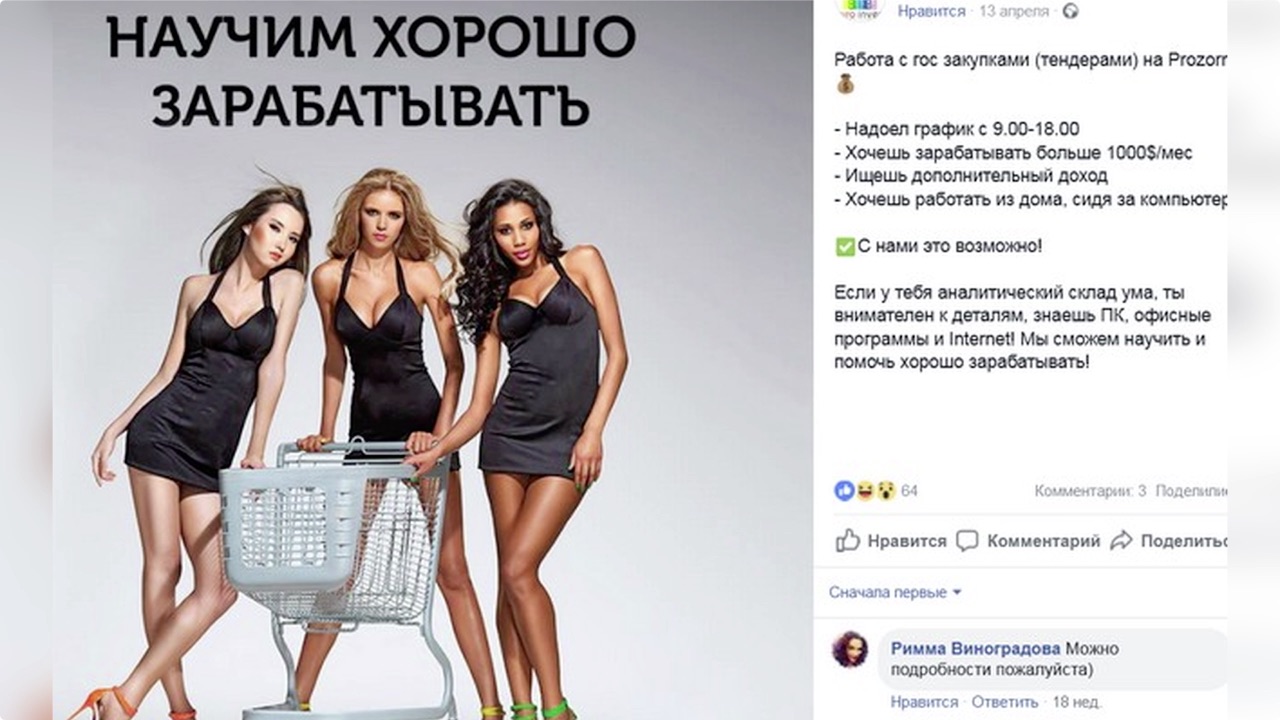
Task: Click the Нравится link beside the page name
Action: (x=931, y=12)
